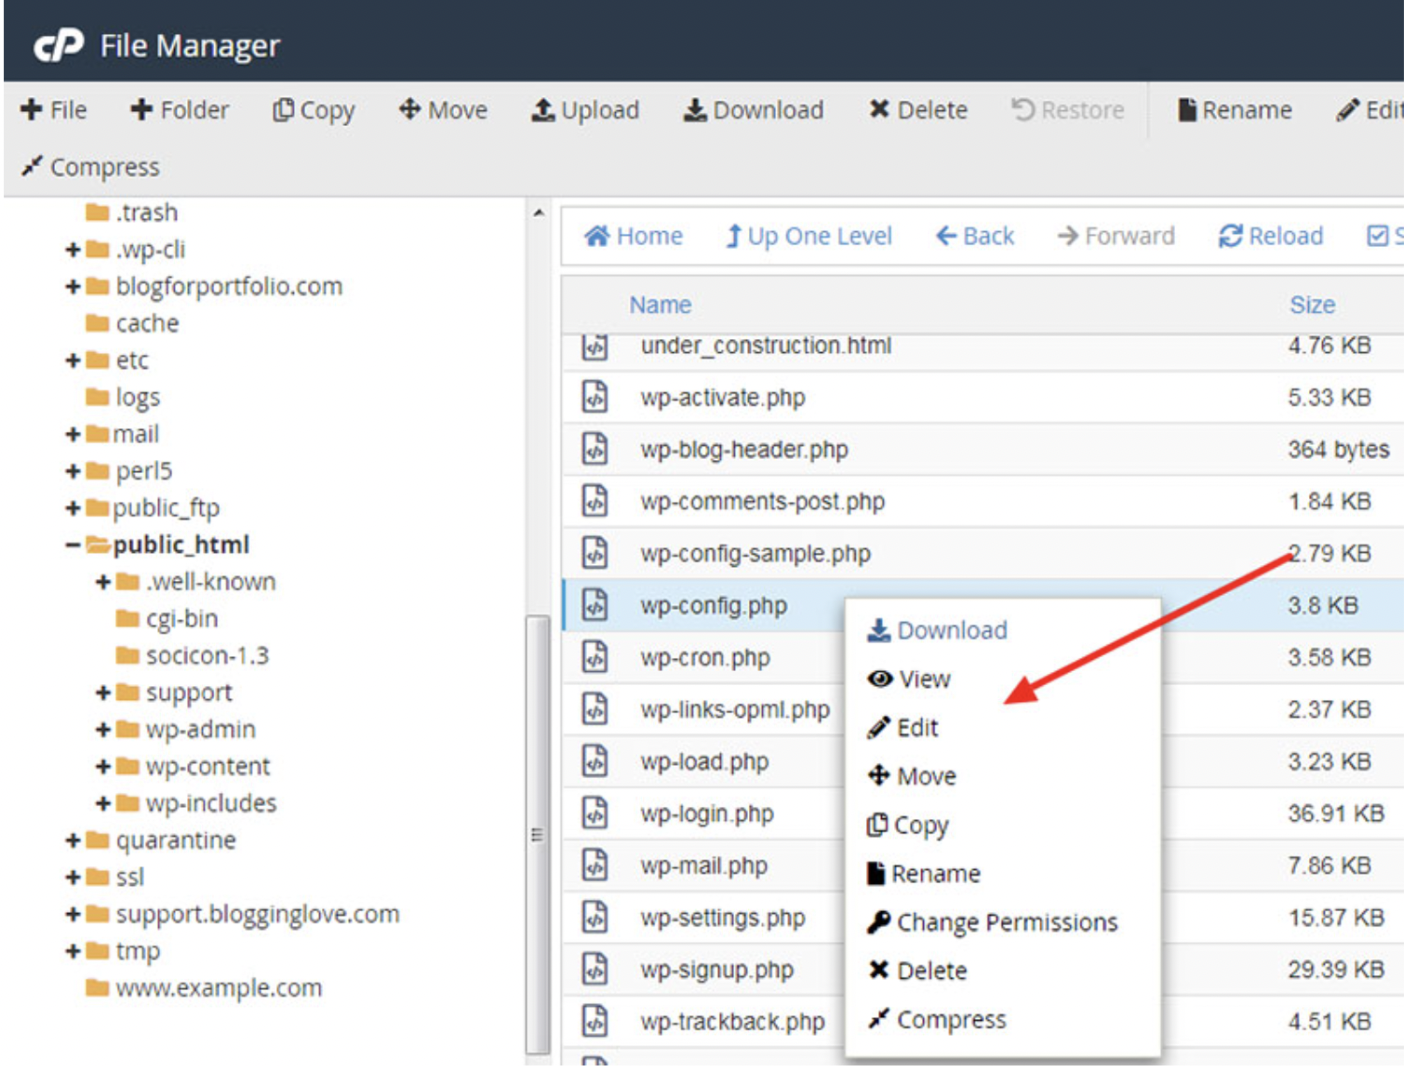
Task: Collapse the public_html folder tree
Action: point(72,545)
